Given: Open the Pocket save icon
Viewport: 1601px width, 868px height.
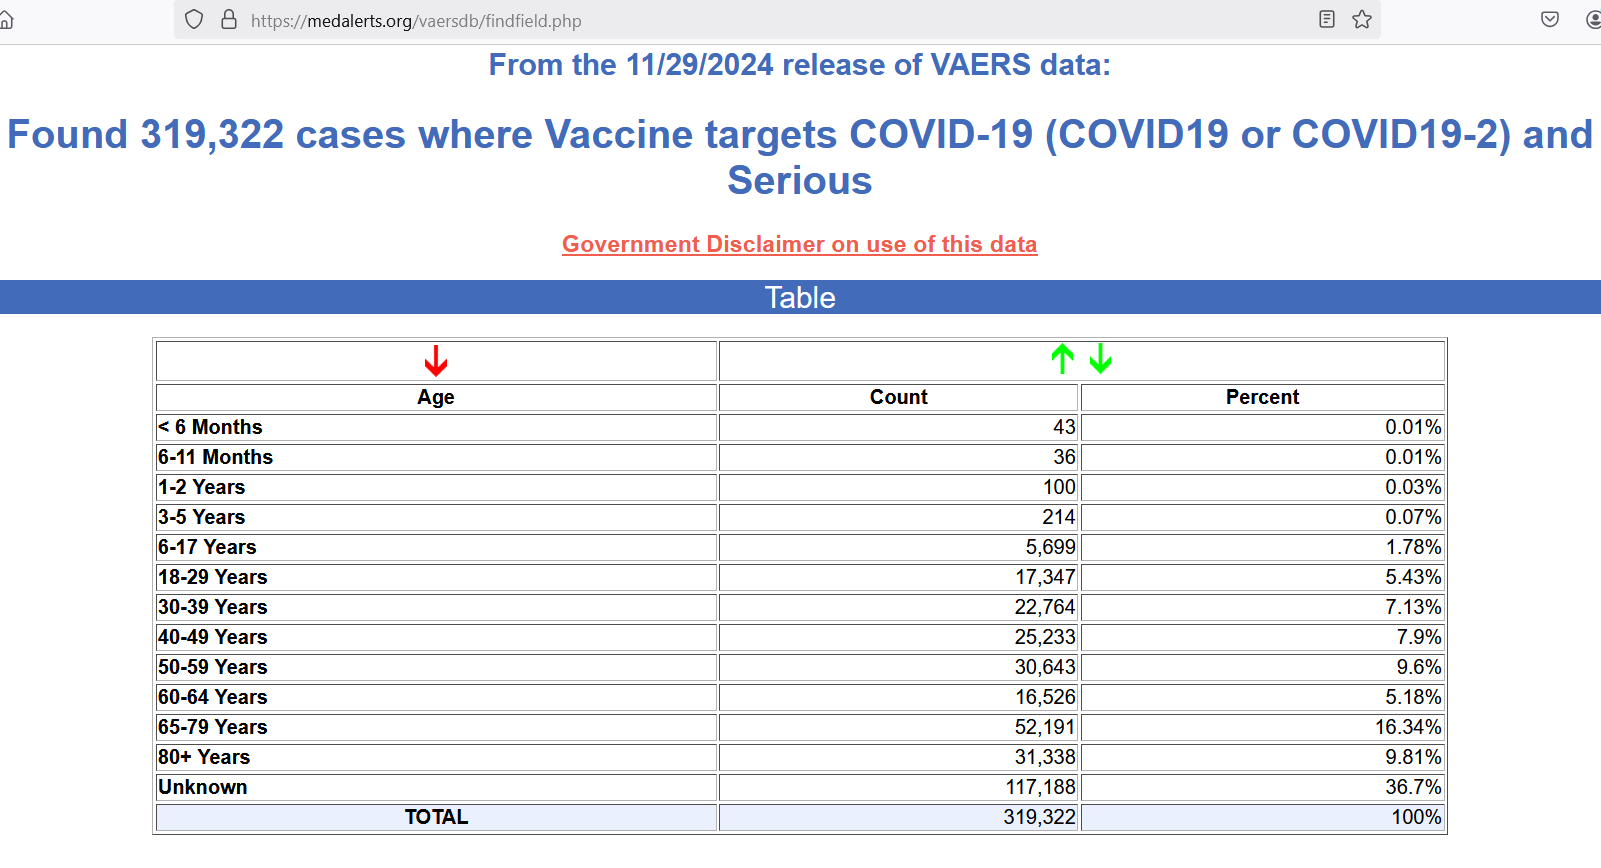Looking at the screenshot, I should (x=1550, y=19).
